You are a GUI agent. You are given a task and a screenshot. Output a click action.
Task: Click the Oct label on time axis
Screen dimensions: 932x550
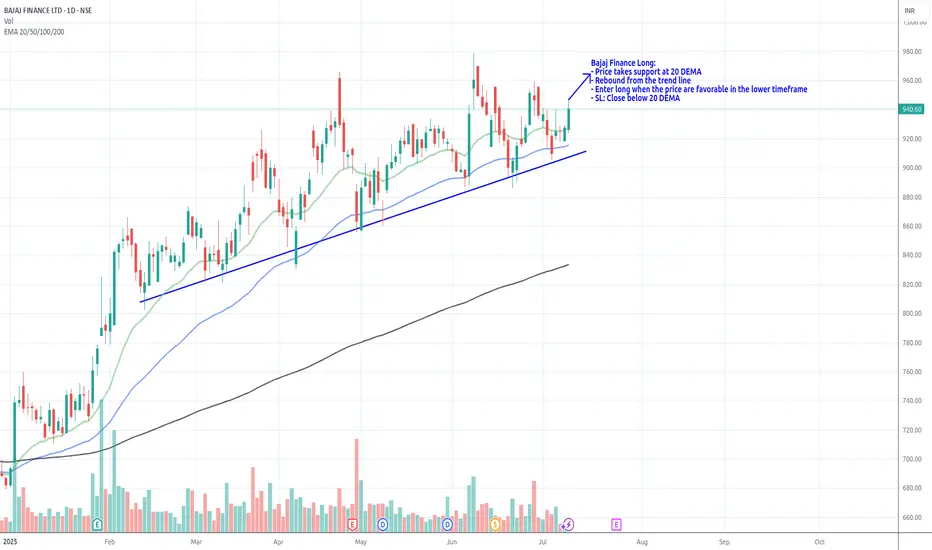point(820,542)
